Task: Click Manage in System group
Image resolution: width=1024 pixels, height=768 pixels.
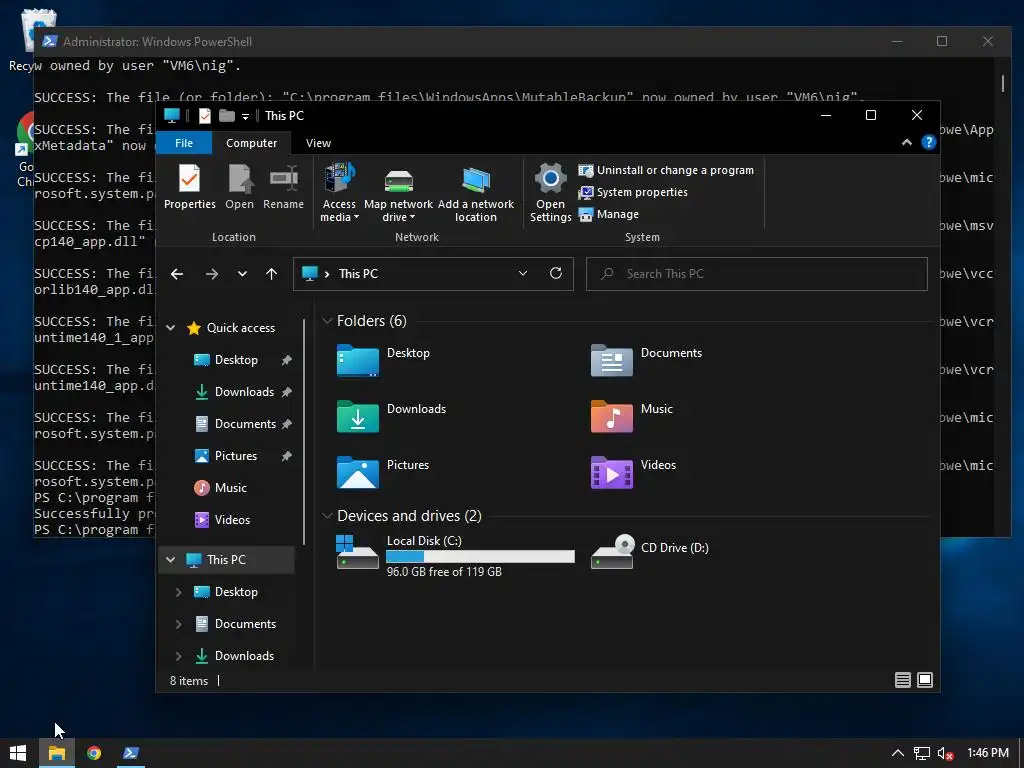Action: point(609,214)
